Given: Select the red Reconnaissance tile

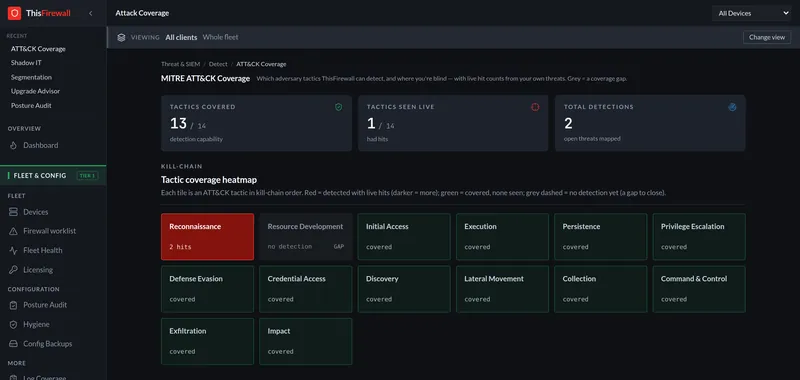Looking at the screenshot, I should (x=207, y=237).
